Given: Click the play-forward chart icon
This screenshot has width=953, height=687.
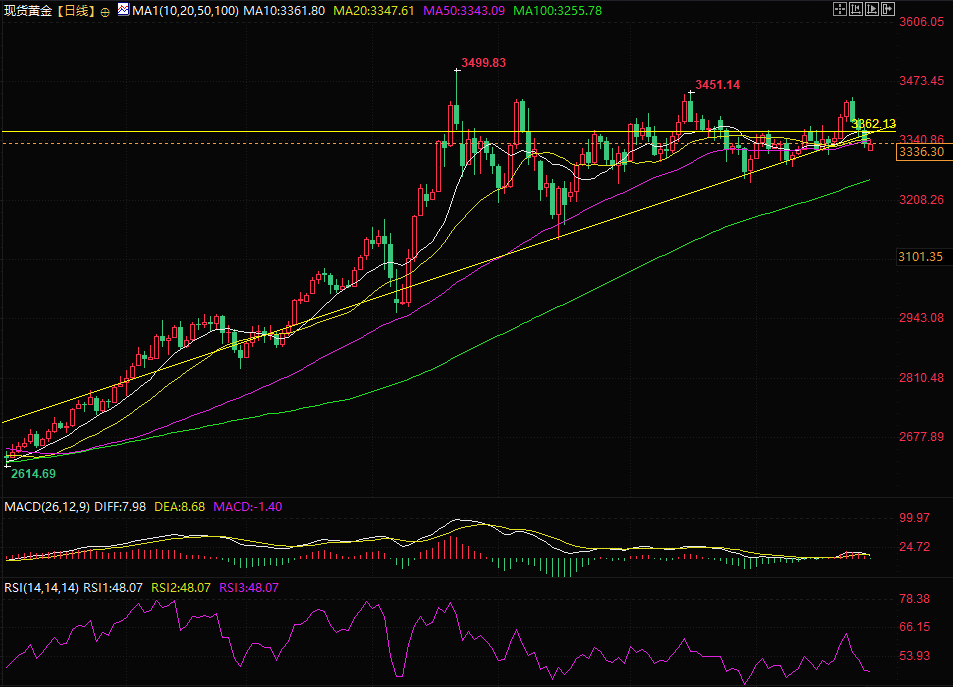Looking at the screenshot, I should coord(872,9).
